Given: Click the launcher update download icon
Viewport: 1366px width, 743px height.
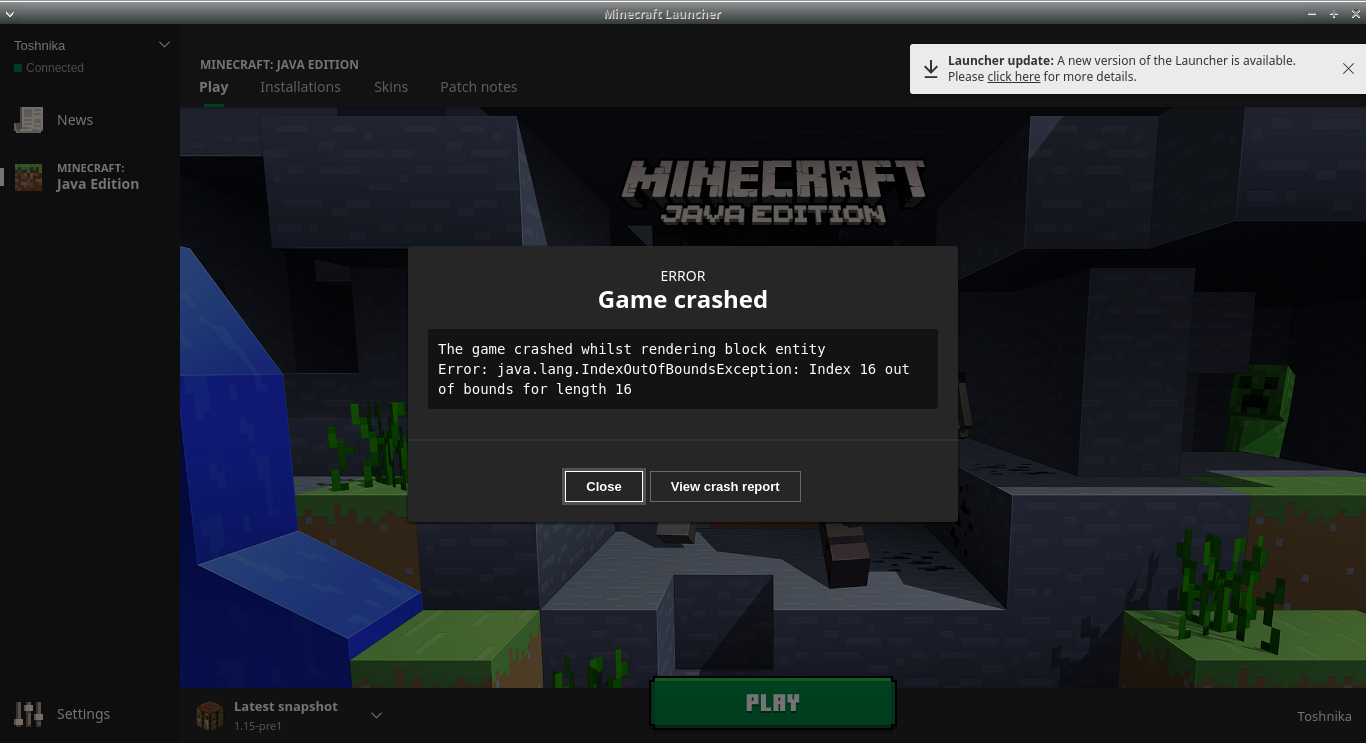Looking at the screenshot, I should pos(931,68).
